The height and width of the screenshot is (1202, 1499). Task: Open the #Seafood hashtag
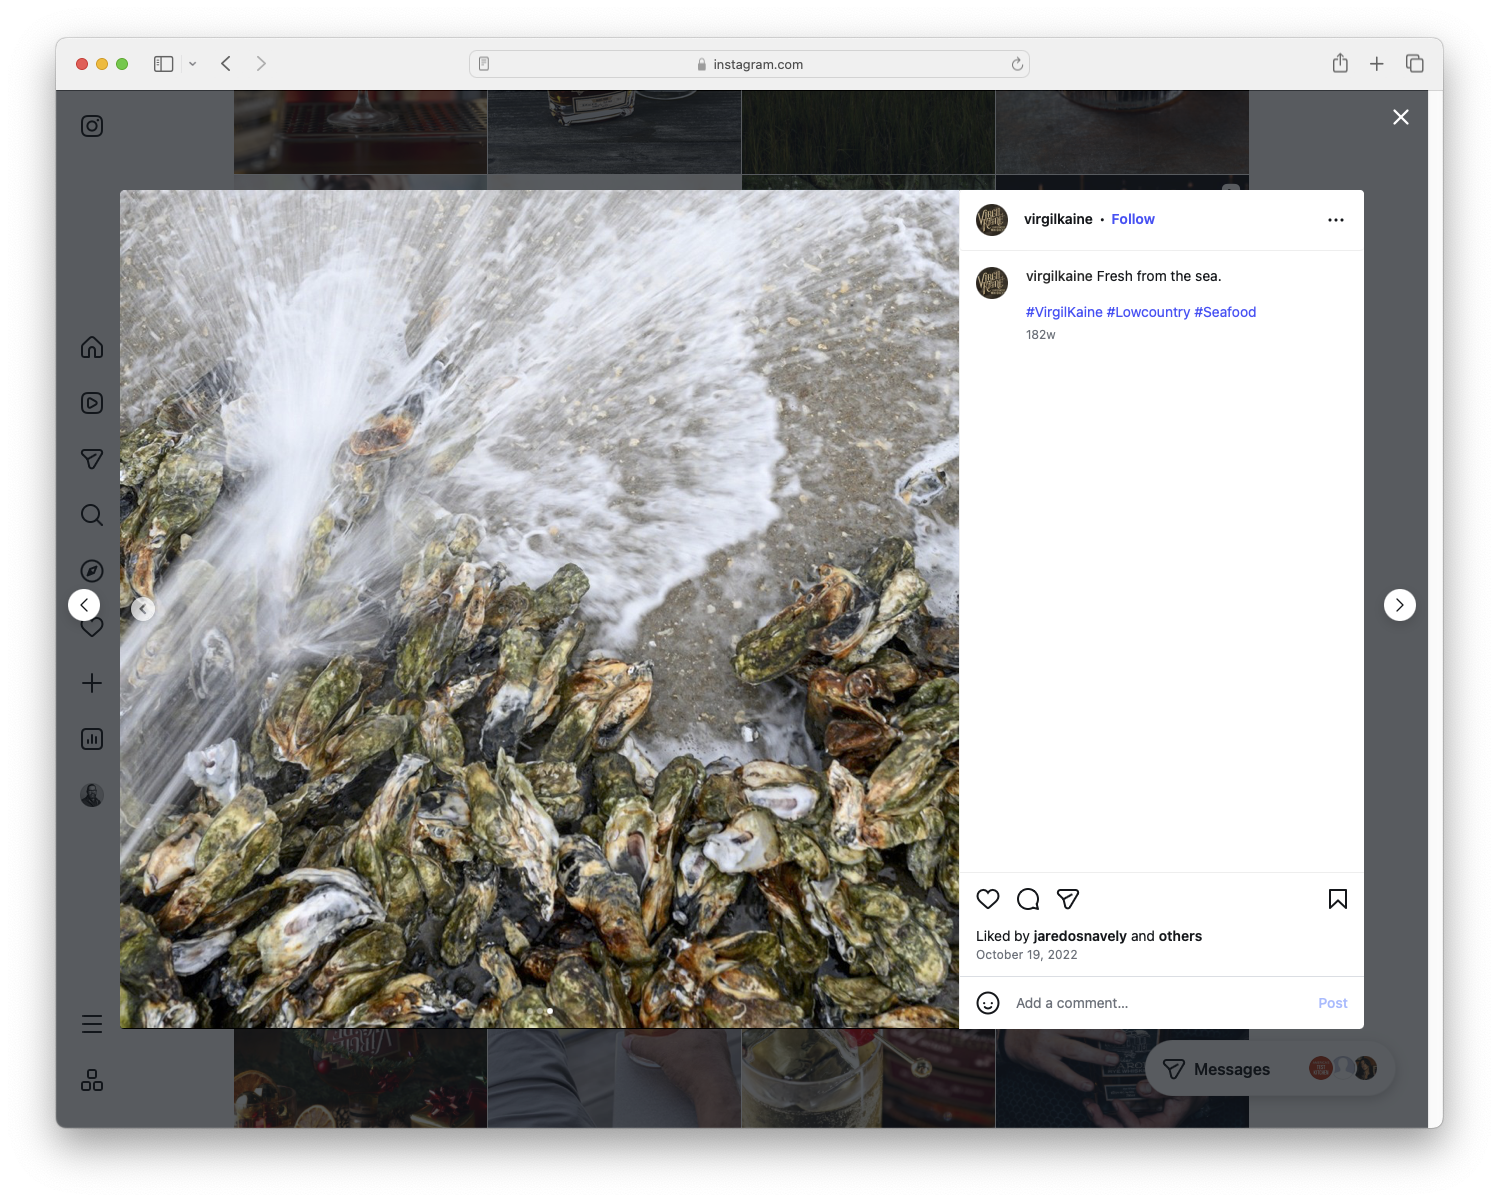(x=1225, y=312)
